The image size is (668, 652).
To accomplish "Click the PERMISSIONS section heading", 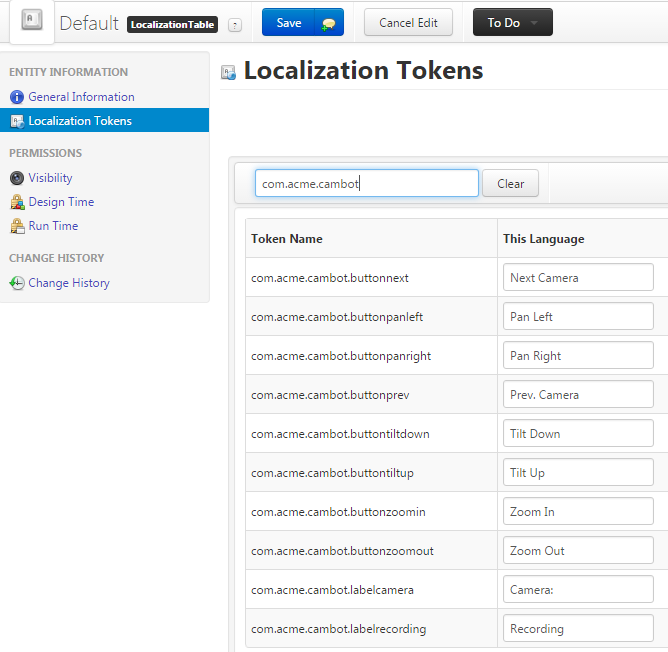I will tap(45, 153).
